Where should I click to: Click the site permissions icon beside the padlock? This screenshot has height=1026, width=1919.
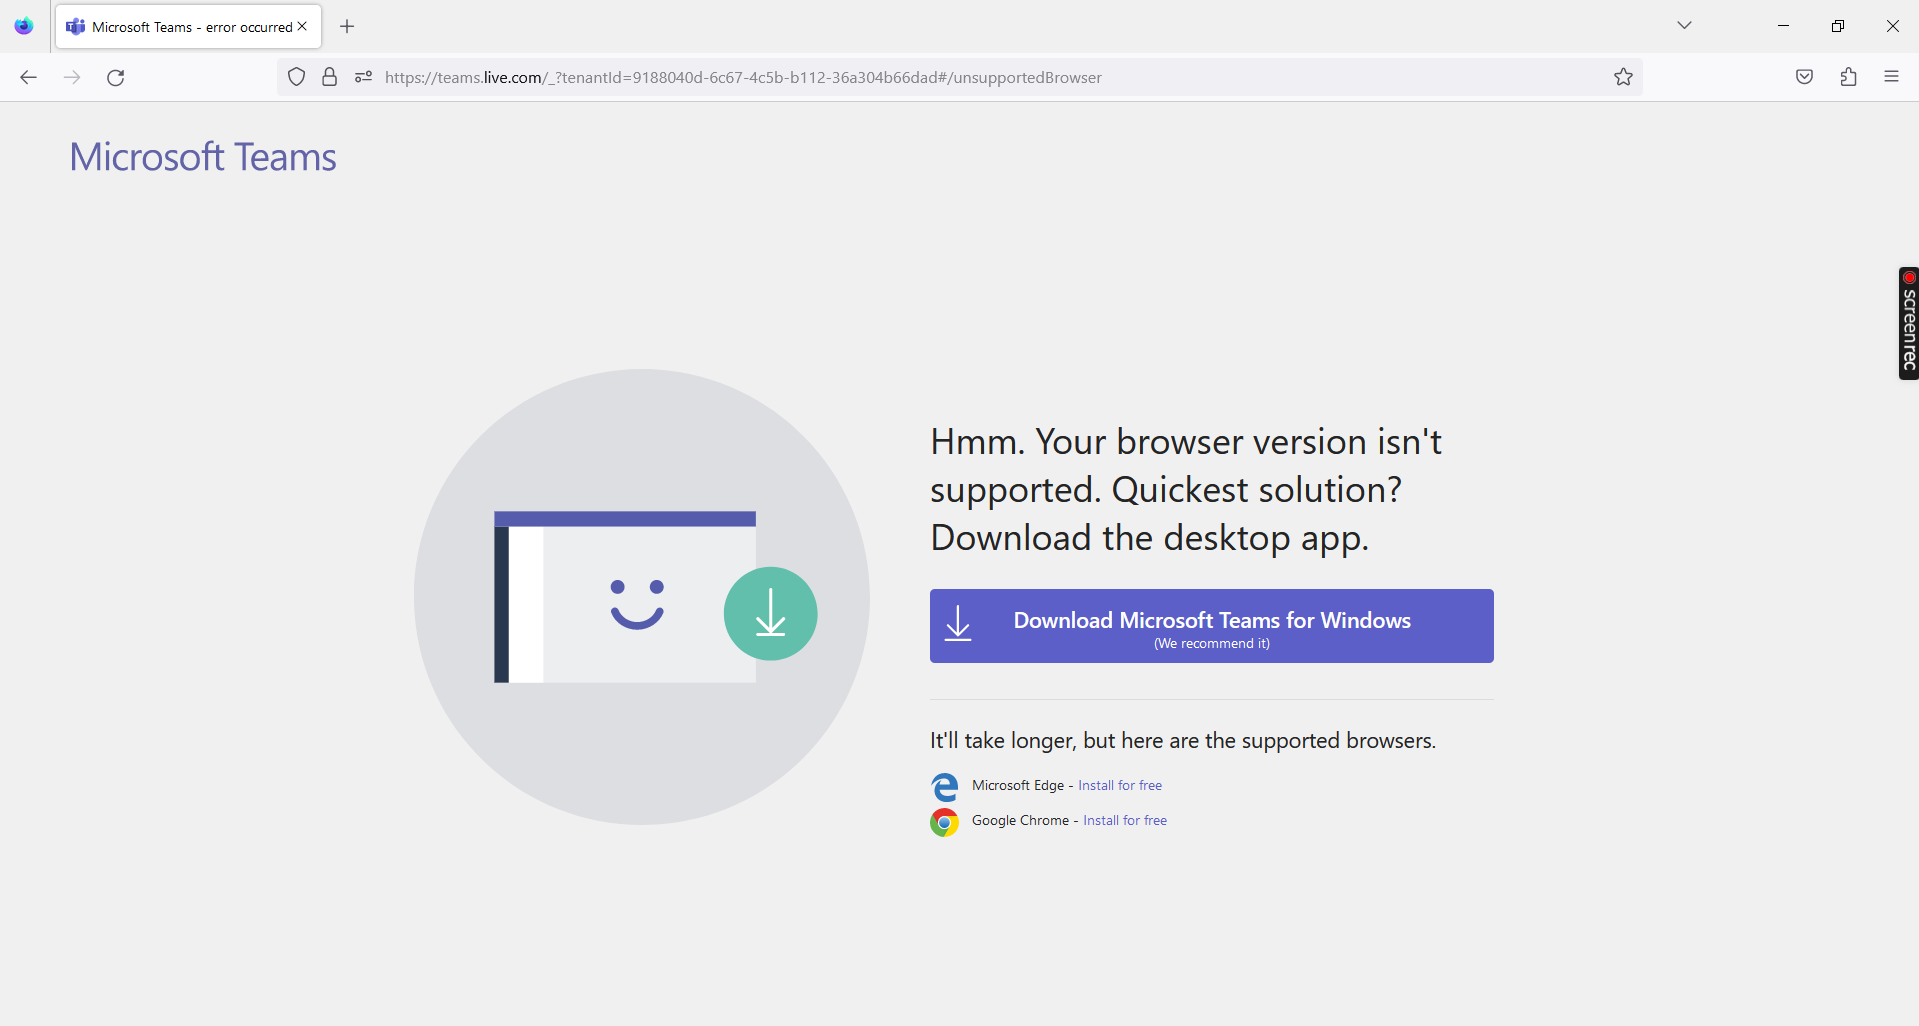(x=362, y=77)
